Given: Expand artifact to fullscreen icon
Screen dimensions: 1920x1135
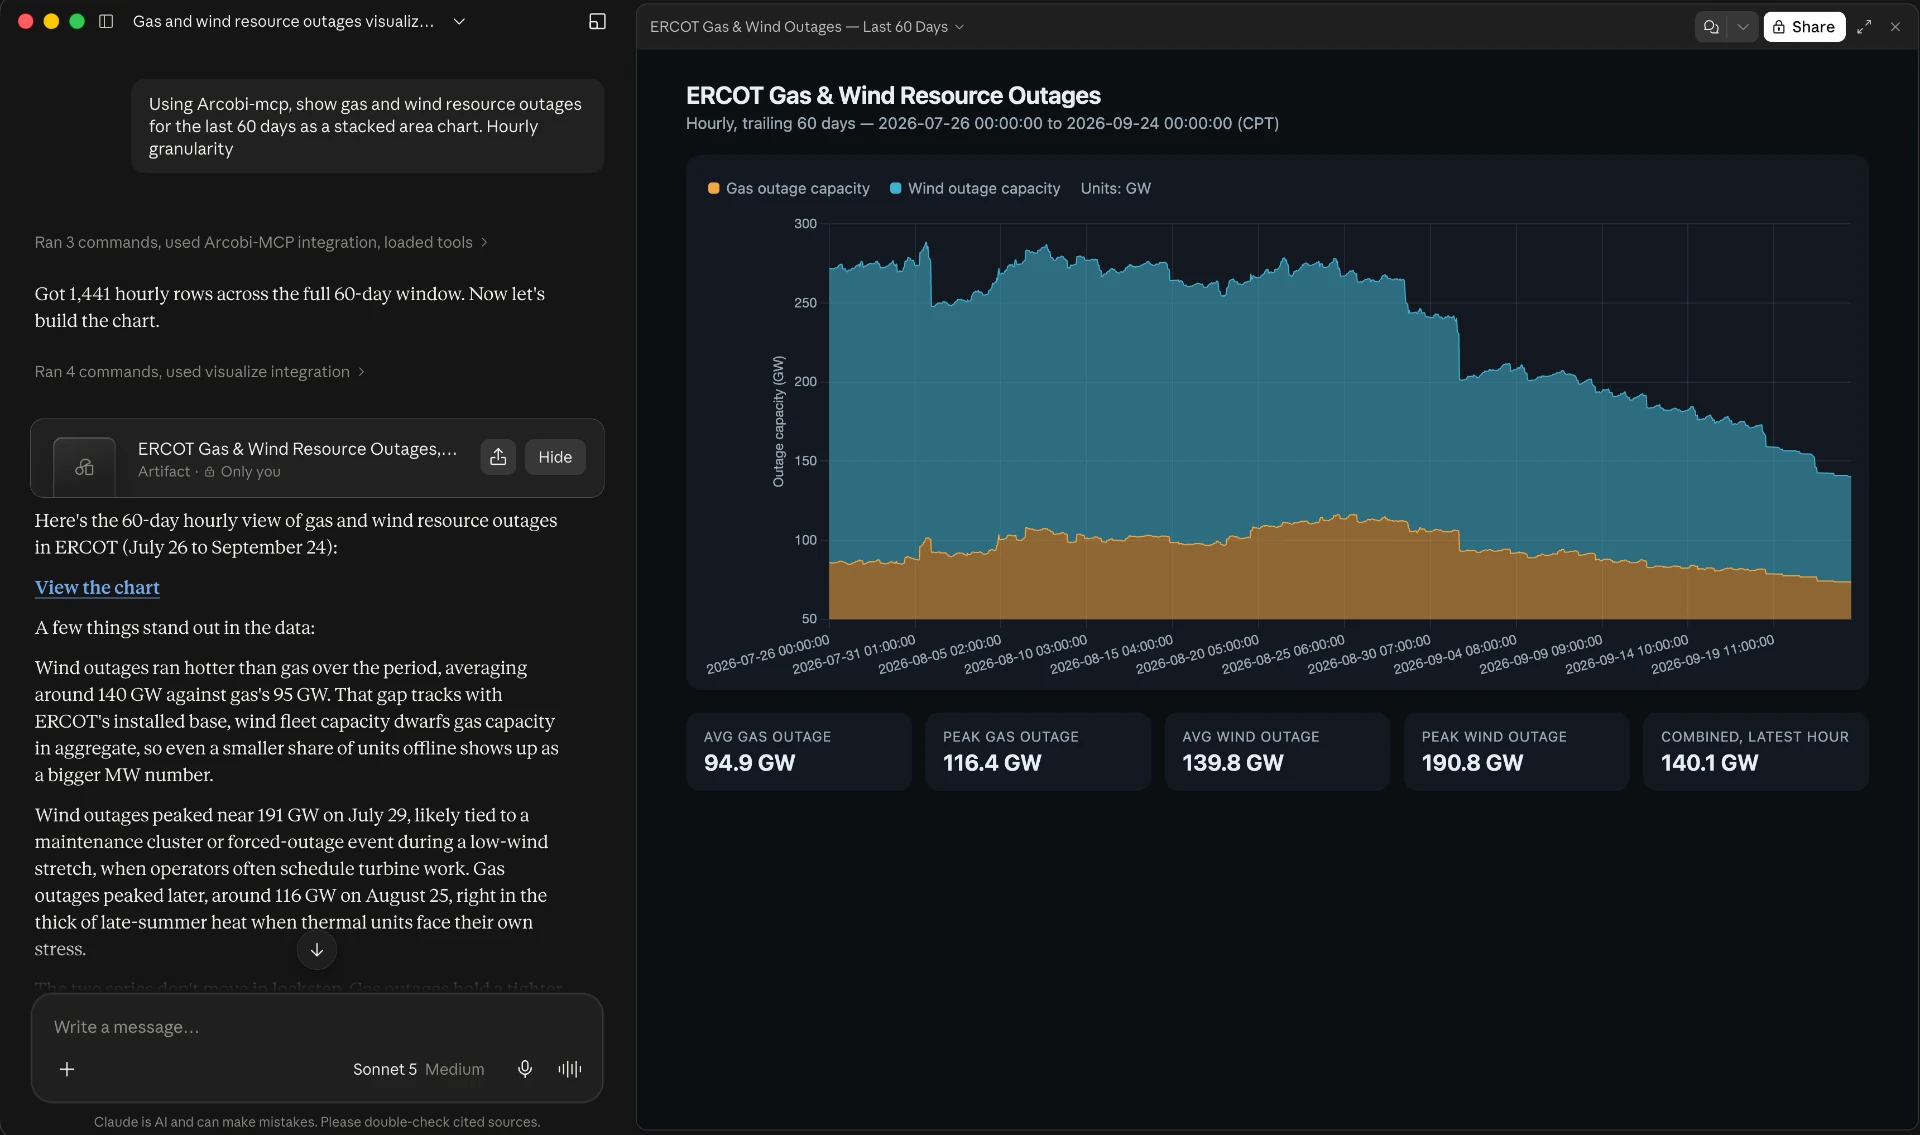Looking at the screenshot, I should click(1864, 27).
